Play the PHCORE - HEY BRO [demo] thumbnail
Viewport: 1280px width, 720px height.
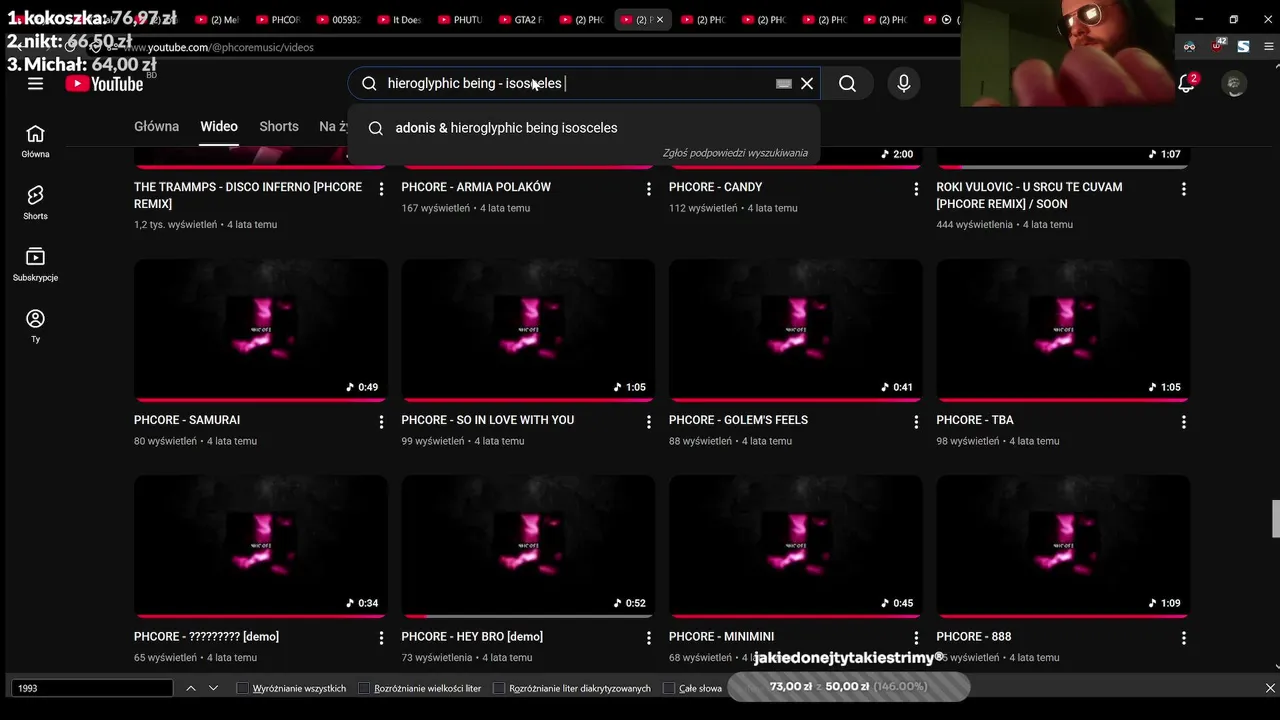pos(528,546)
